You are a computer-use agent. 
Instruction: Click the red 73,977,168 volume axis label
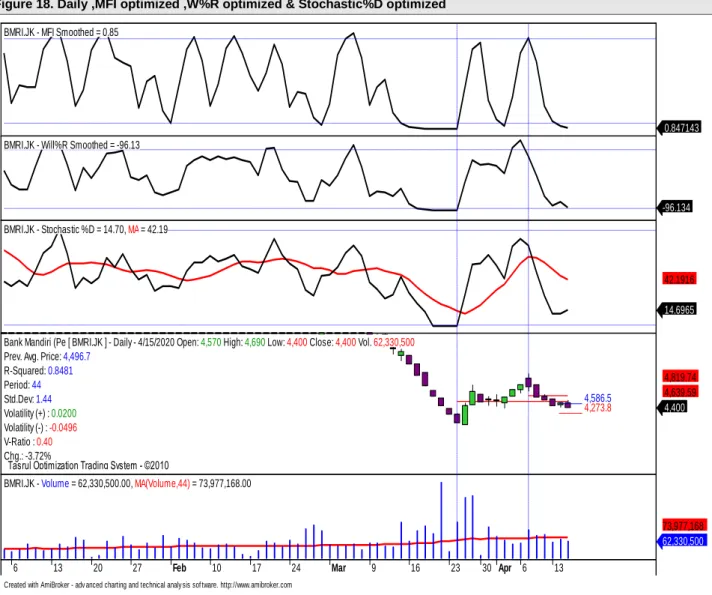click(x=683, y=526)
